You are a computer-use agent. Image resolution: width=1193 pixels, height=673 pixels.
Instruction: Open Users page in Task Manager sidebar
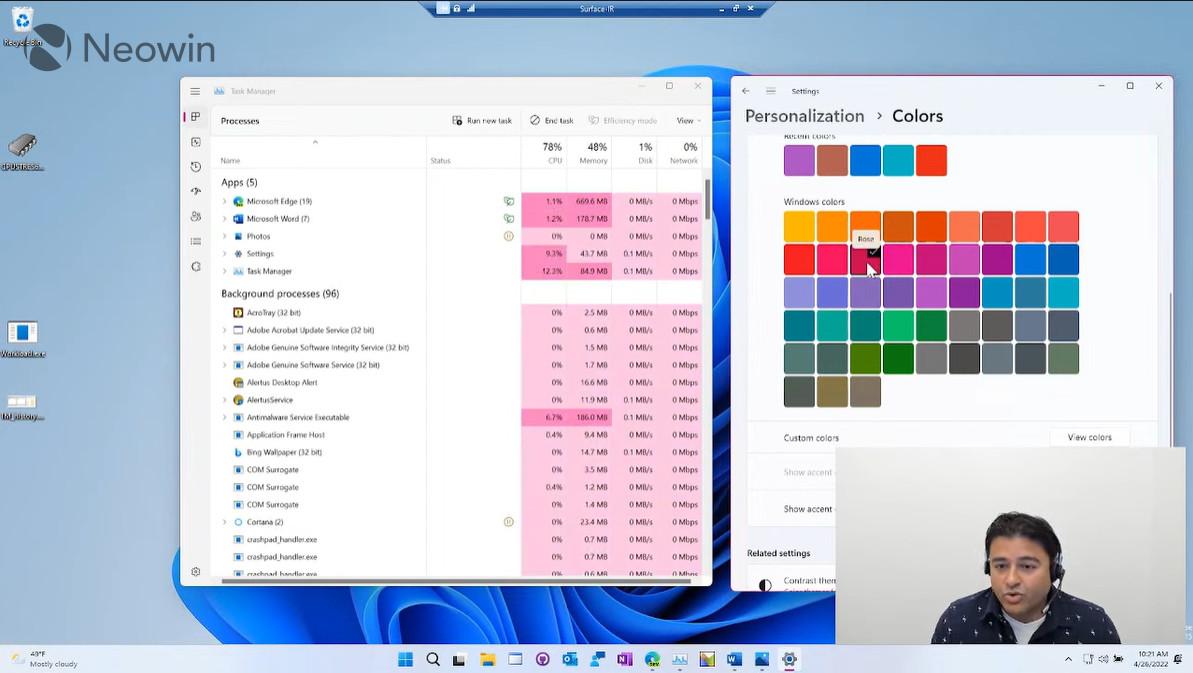pos(195,216)
